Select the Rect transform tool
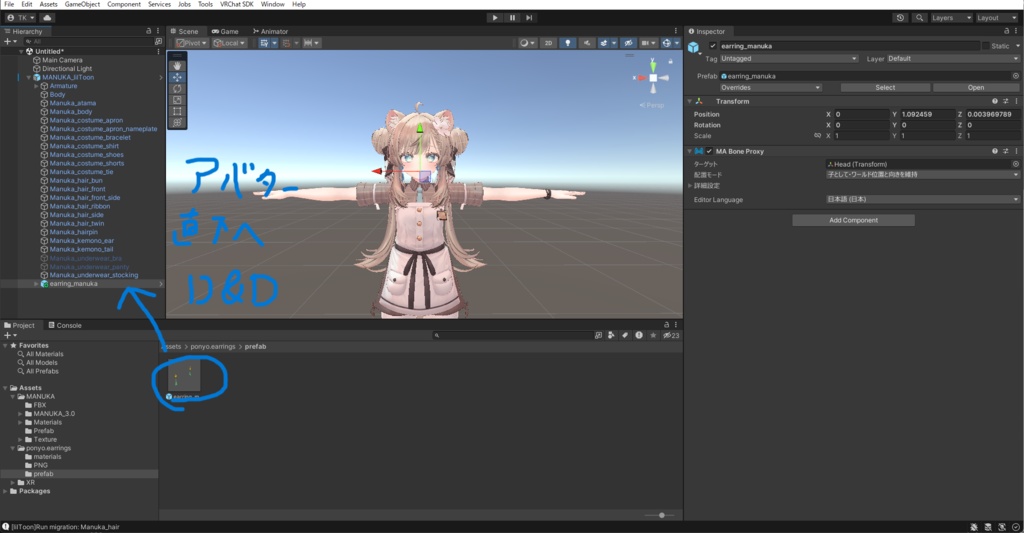This screenshot has height=533, width=1024. tap(177, 111)
